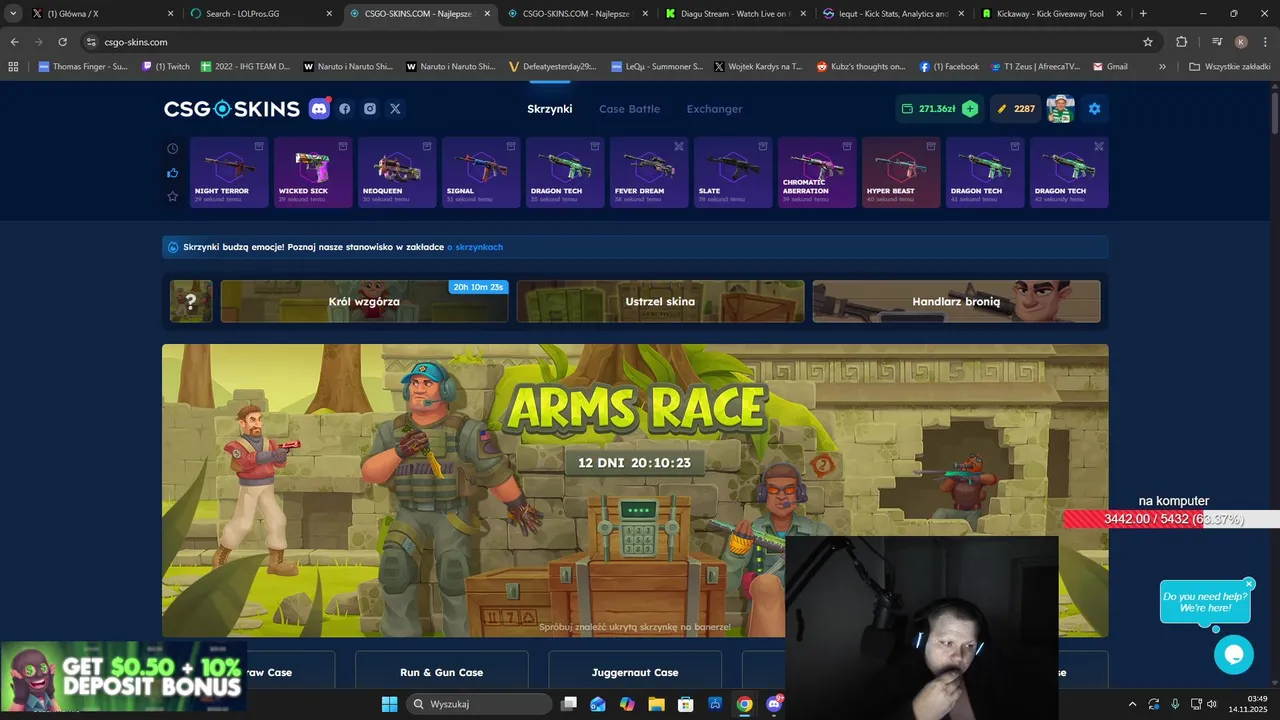Open File Explorer from the taskbar
Screen dimensions: 1280x720
656,704
